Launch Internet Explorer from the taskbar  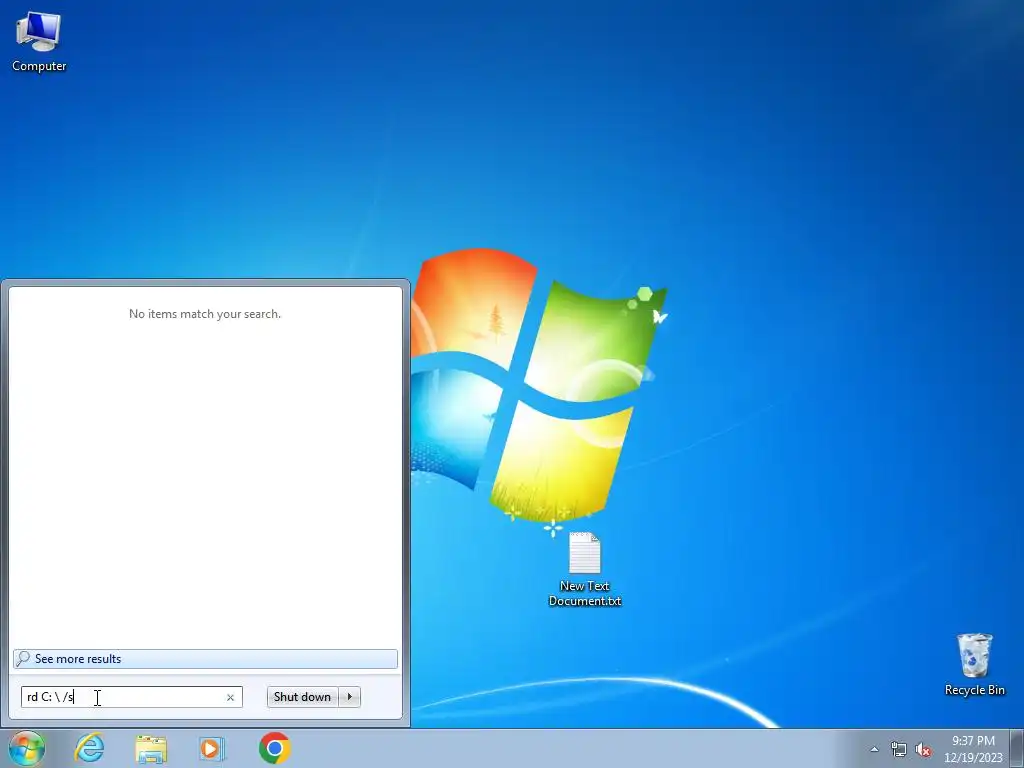tap(89, 748)
